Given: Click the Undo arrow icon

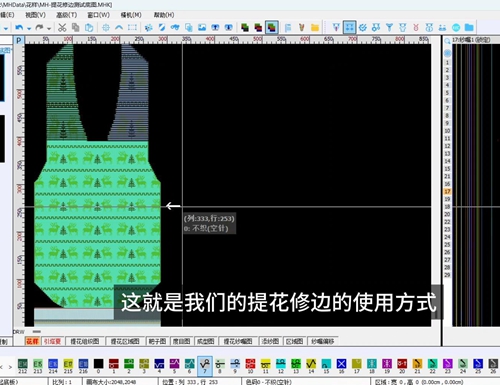Looking at the screenshot, I should click(19, 28).
